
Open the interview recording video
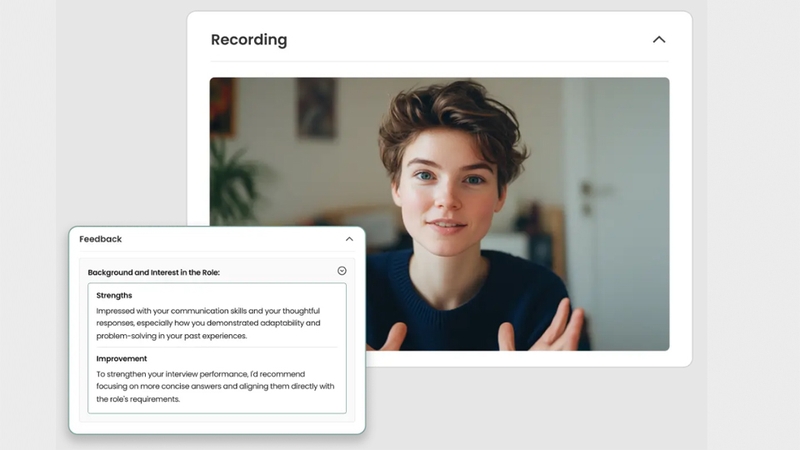point(439,214)
